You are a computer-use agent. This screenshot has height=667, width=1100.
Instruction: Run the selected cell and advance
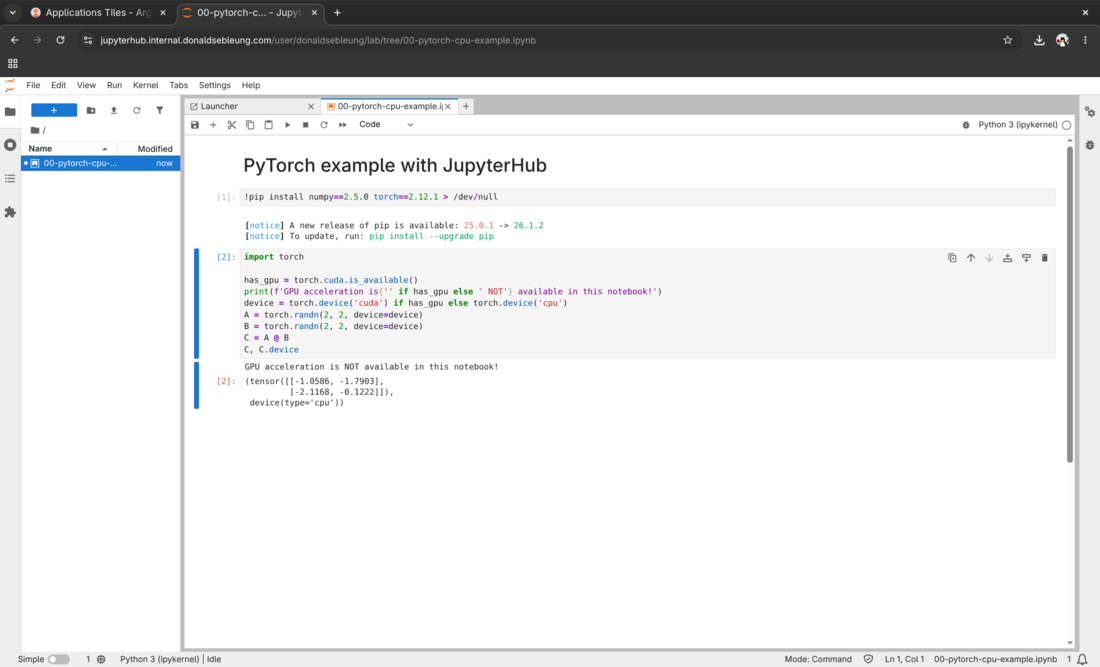[287, 125]
